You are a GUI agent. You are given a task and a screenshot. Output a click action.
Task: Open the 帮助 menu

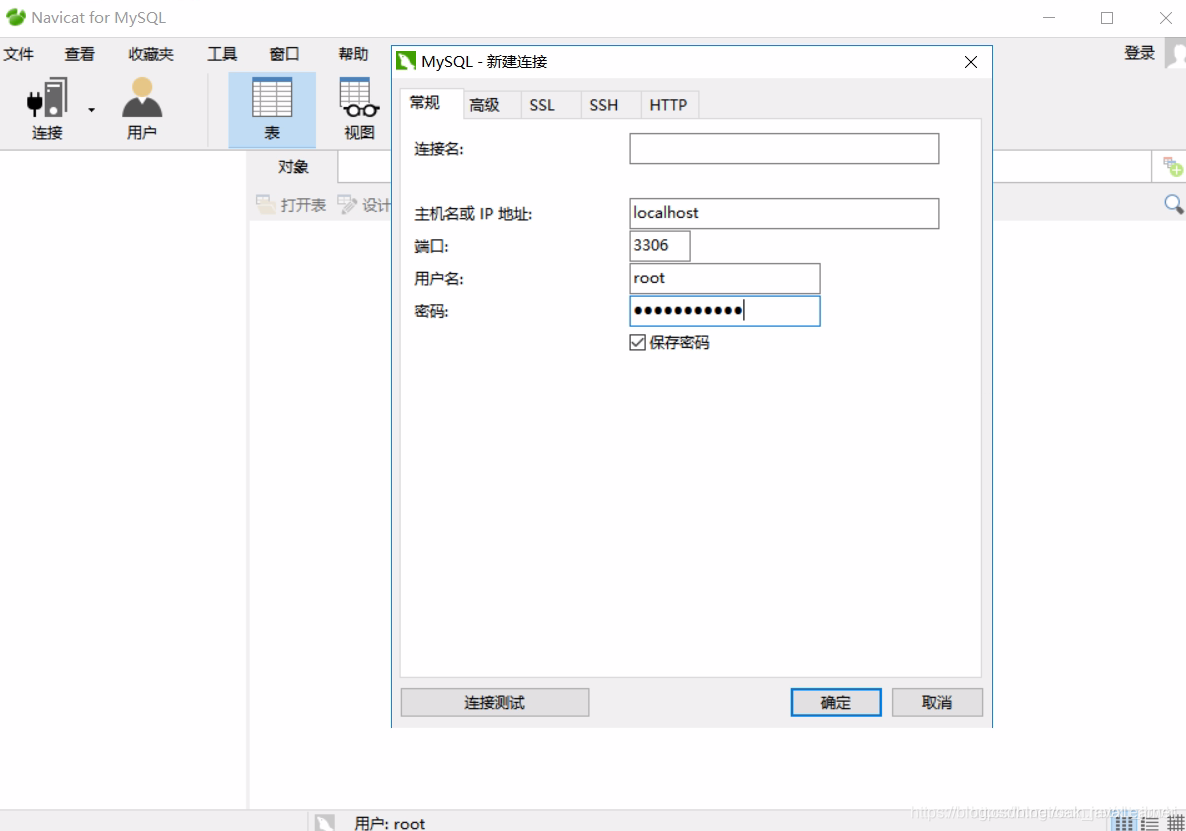353,54
